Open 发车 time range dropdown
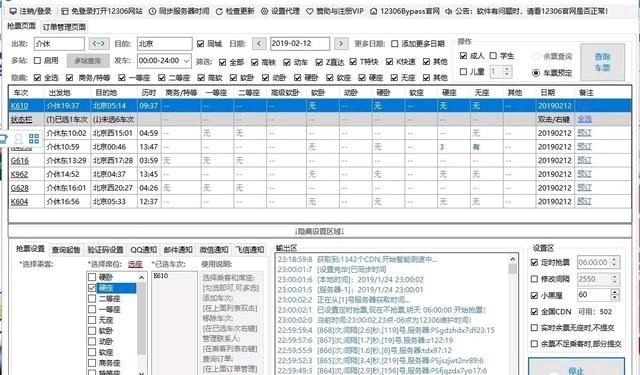The height and width of the screenshot is (375, 640). pyautogui.click(x=164, y=61)
